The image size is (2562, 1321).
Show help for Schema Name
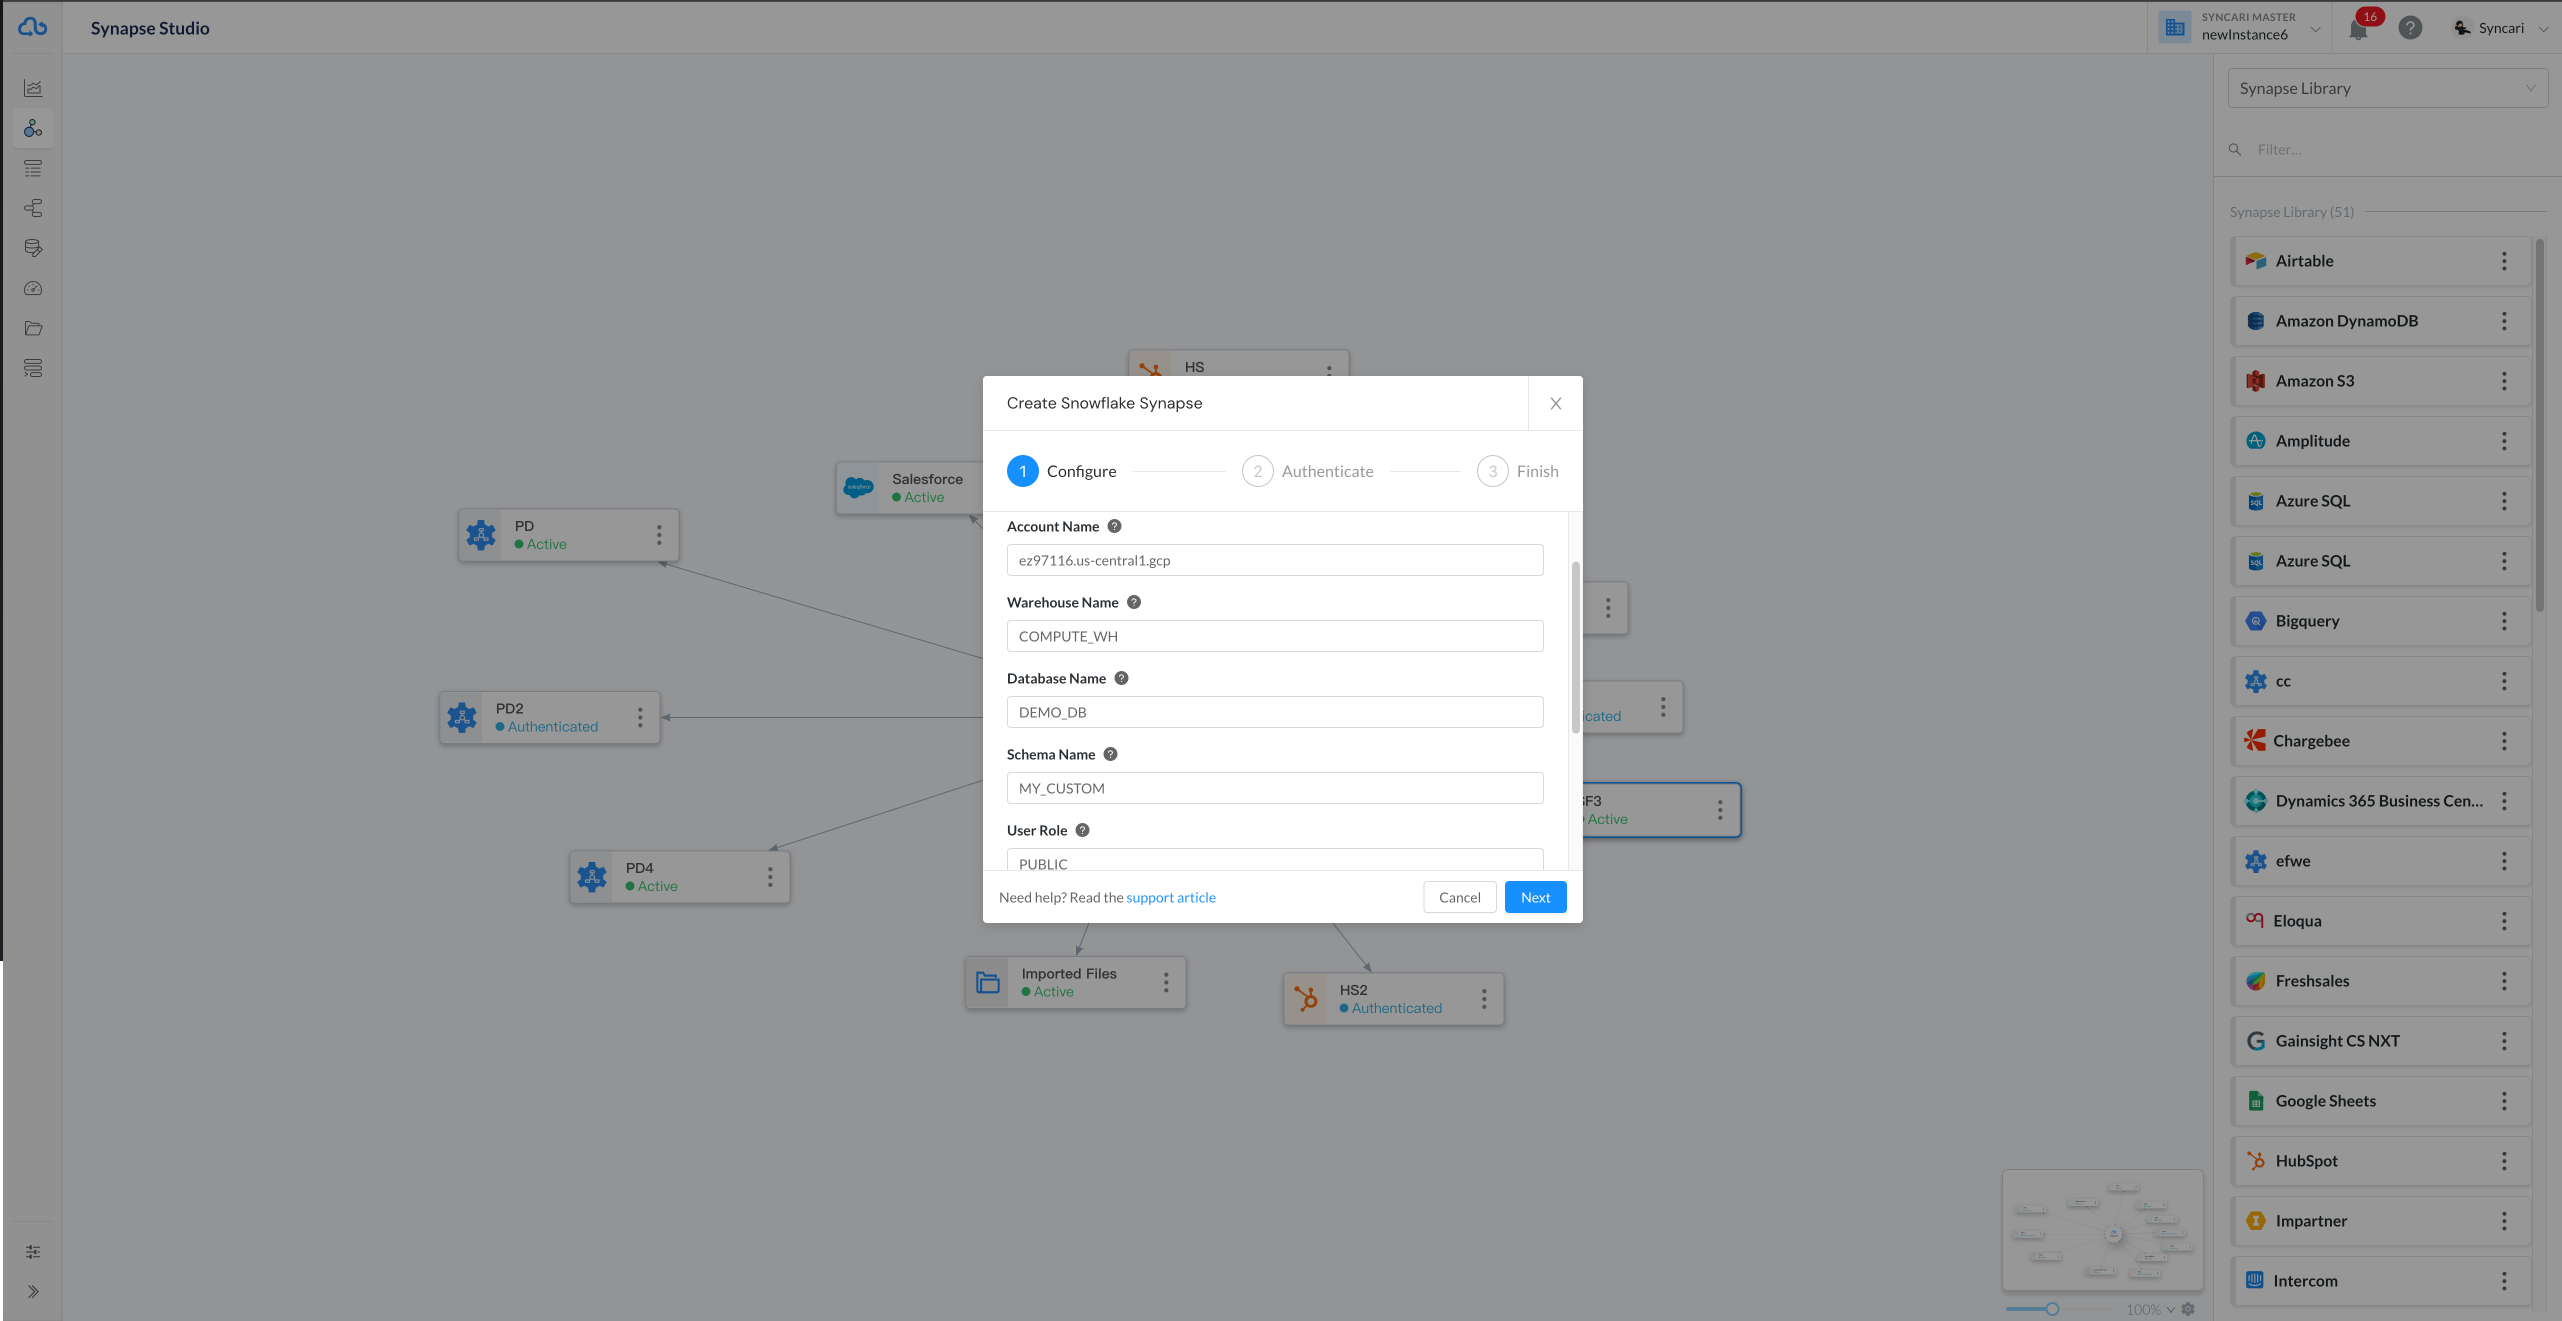click(1110, 754)
